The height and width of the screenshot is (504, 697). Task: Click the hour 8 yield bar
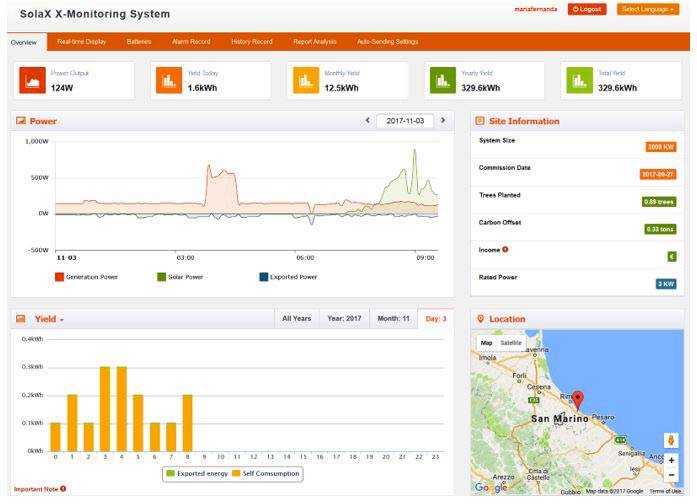(x=188, y=423)
